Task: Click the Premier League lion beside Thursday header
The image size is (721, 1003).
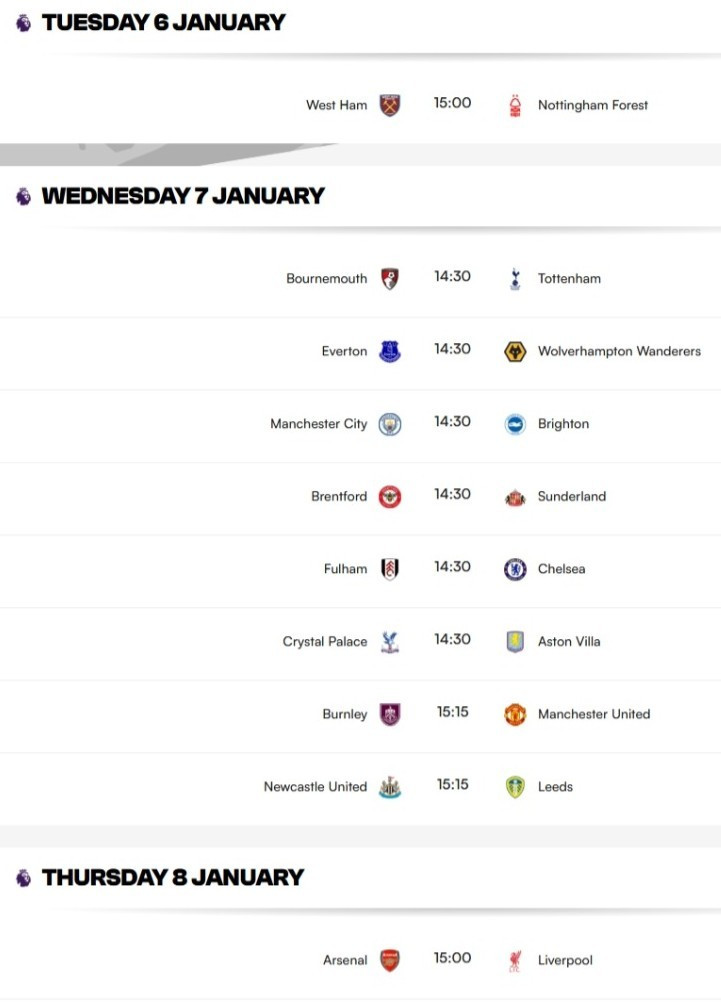Action: [x=19, y=877]
